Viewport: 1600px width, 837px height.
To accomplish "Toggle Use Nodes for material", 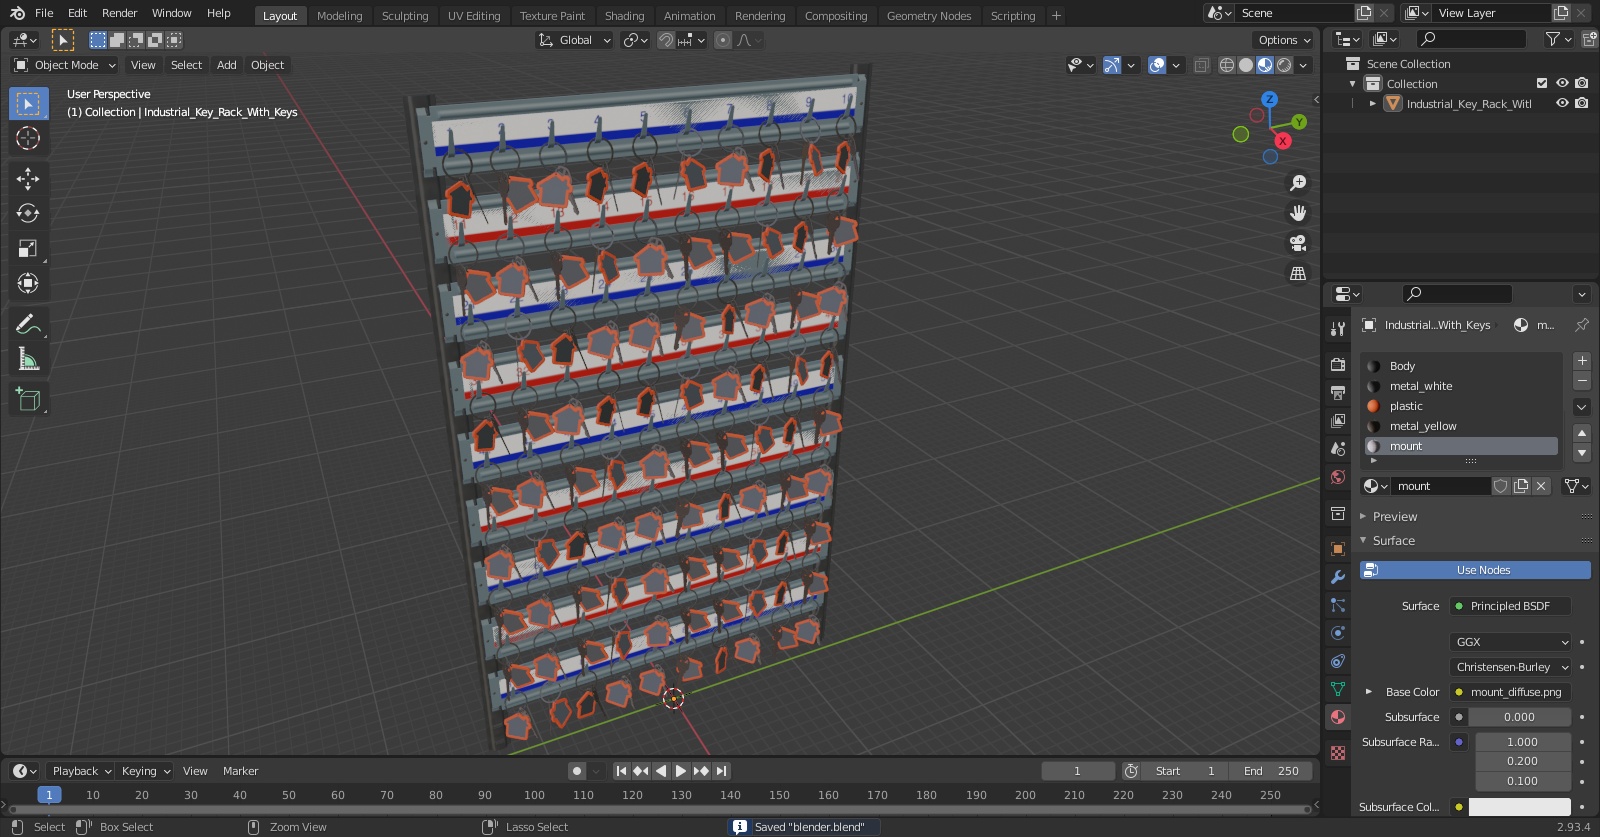I will point(1475,570).
